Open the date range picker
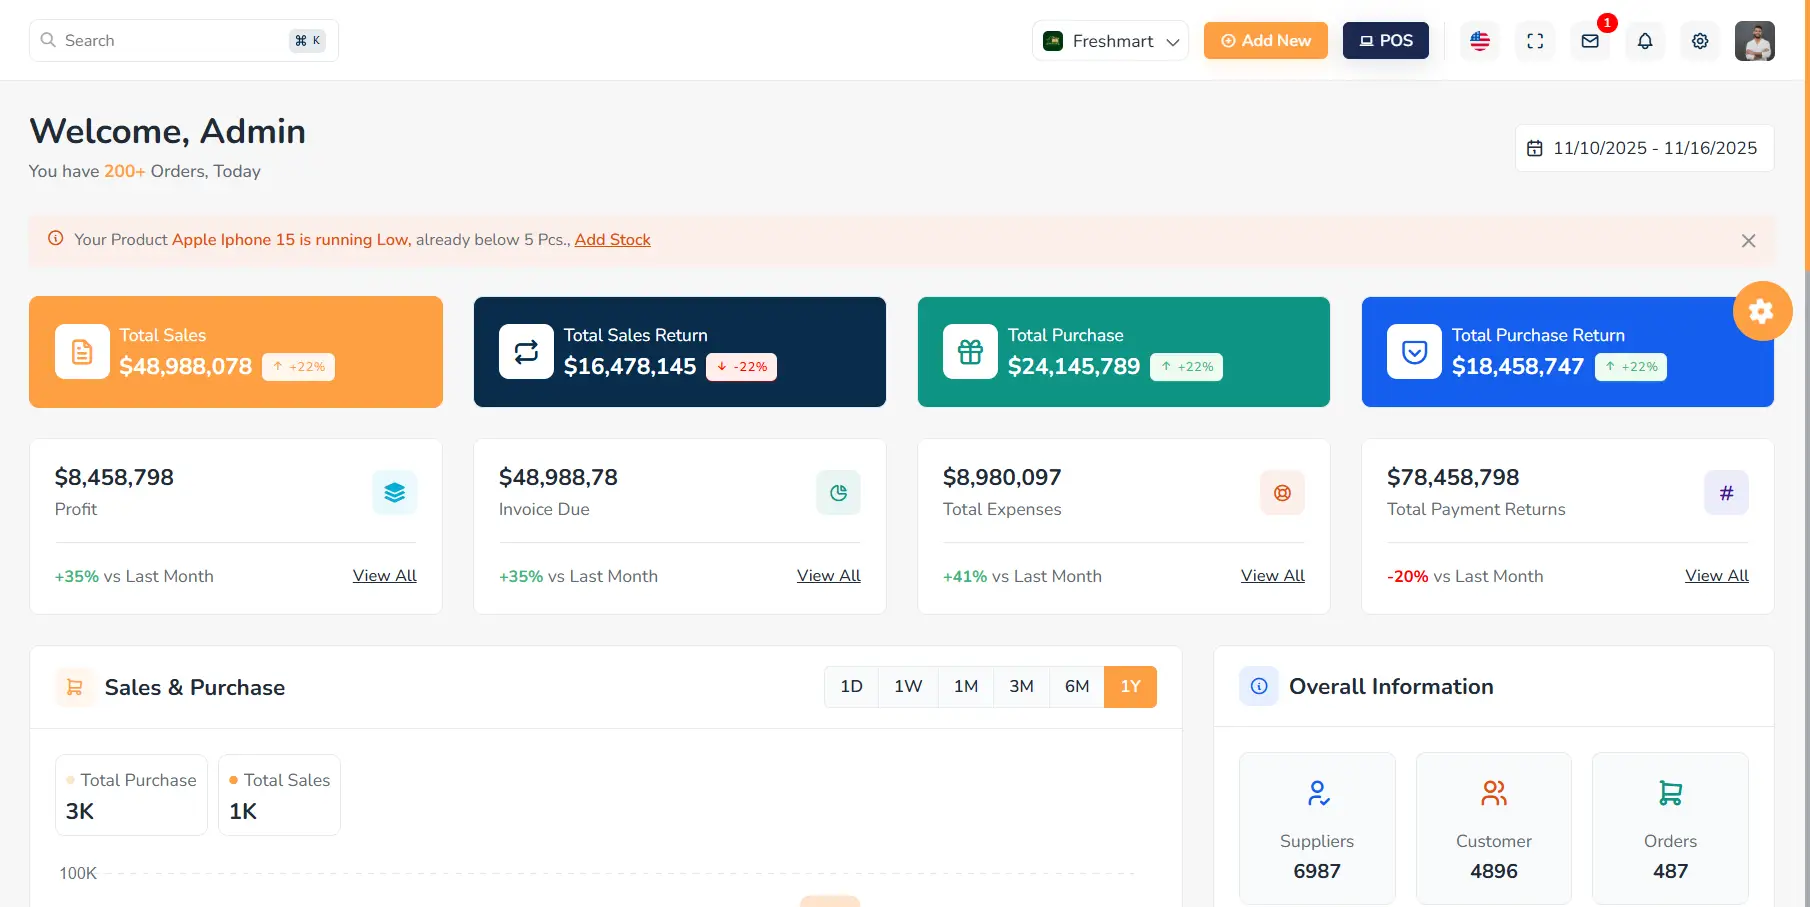This screenshot has width=1810, height=907. [x=1644, y=148]
